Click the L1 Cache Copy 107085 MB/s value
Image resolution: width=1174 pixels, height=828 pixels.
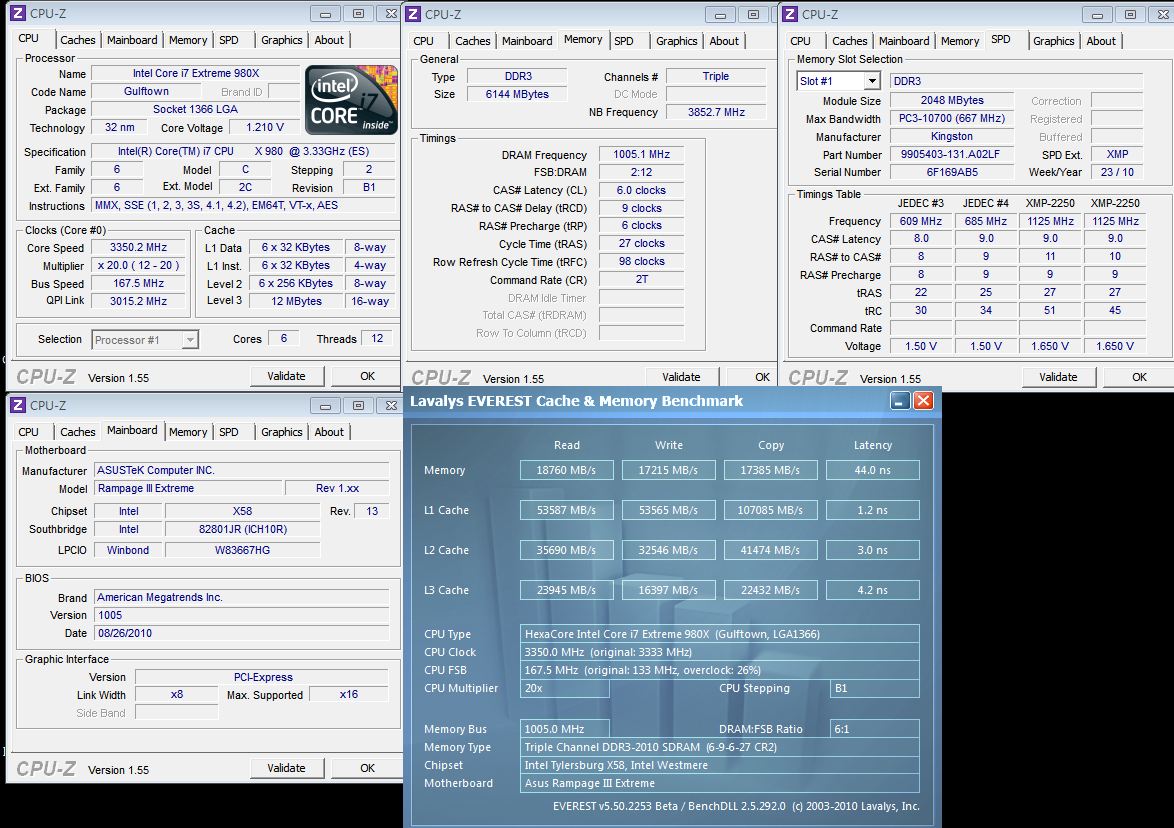(770, 510)
